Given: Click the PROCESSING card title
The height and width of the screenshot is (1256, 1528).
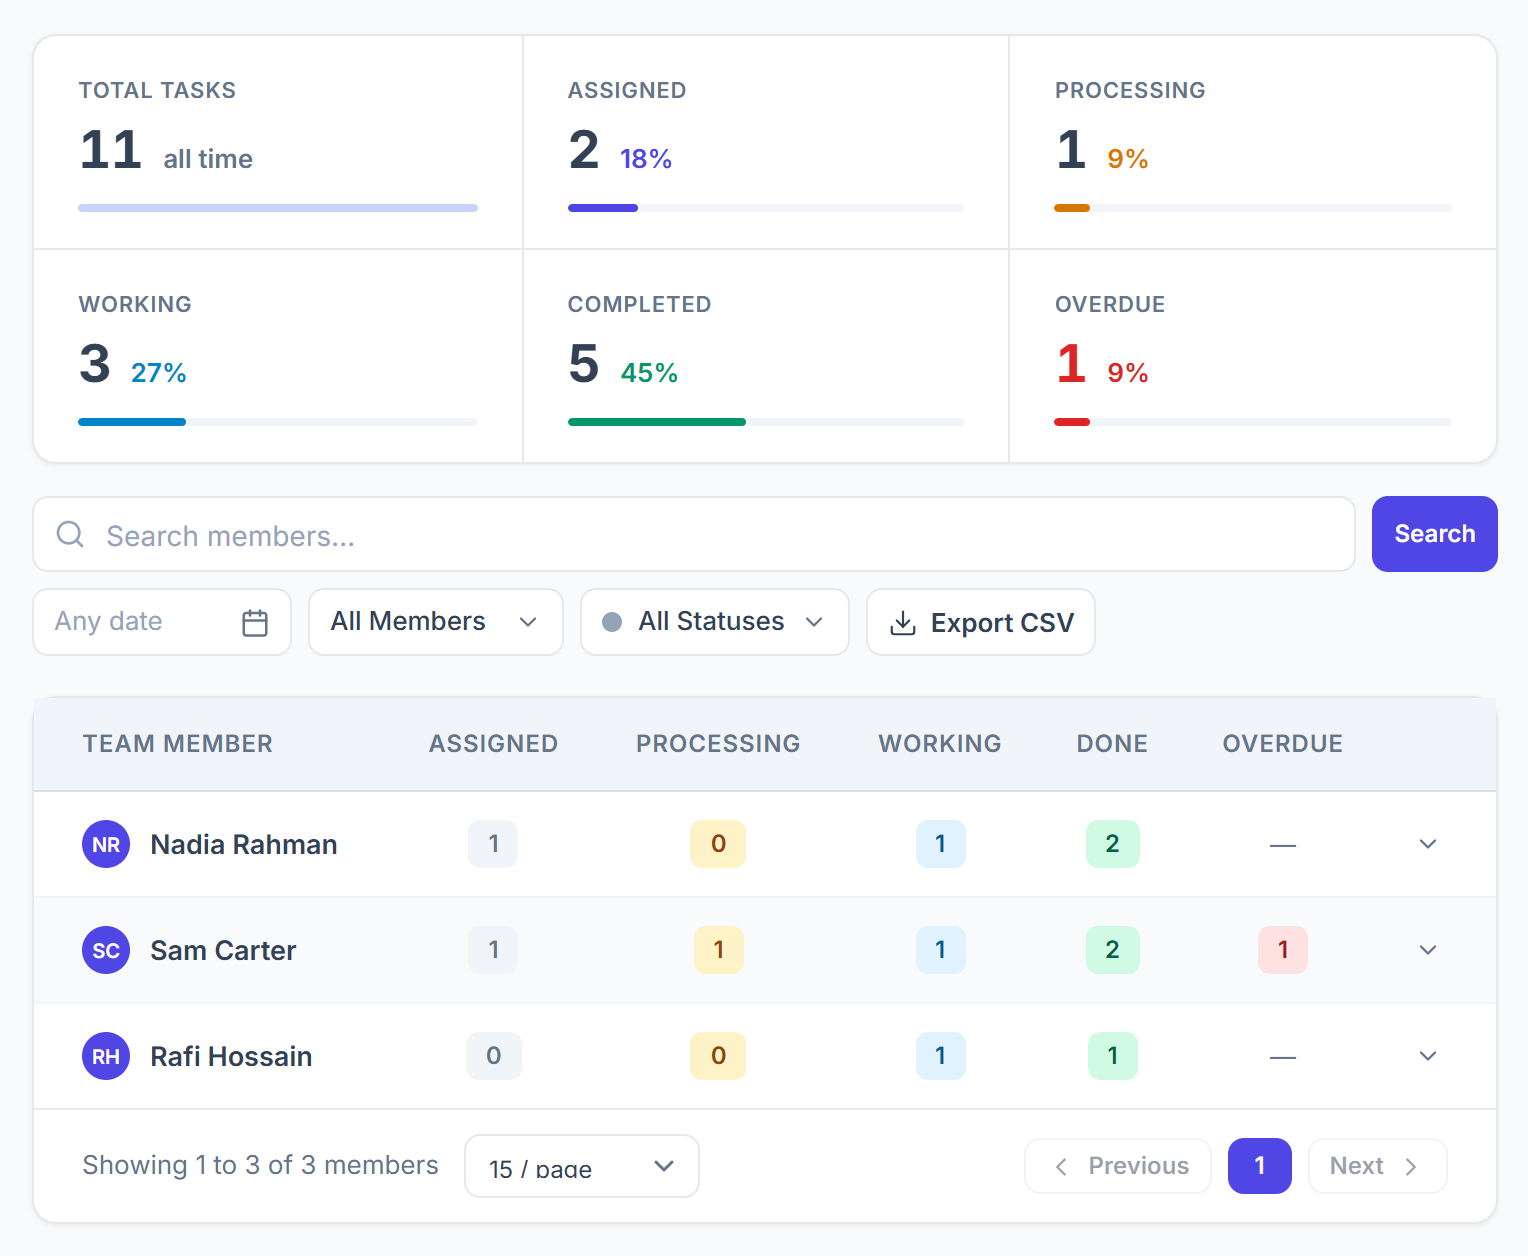Looking at the screenshot, I should click(x=1130, y=90).
